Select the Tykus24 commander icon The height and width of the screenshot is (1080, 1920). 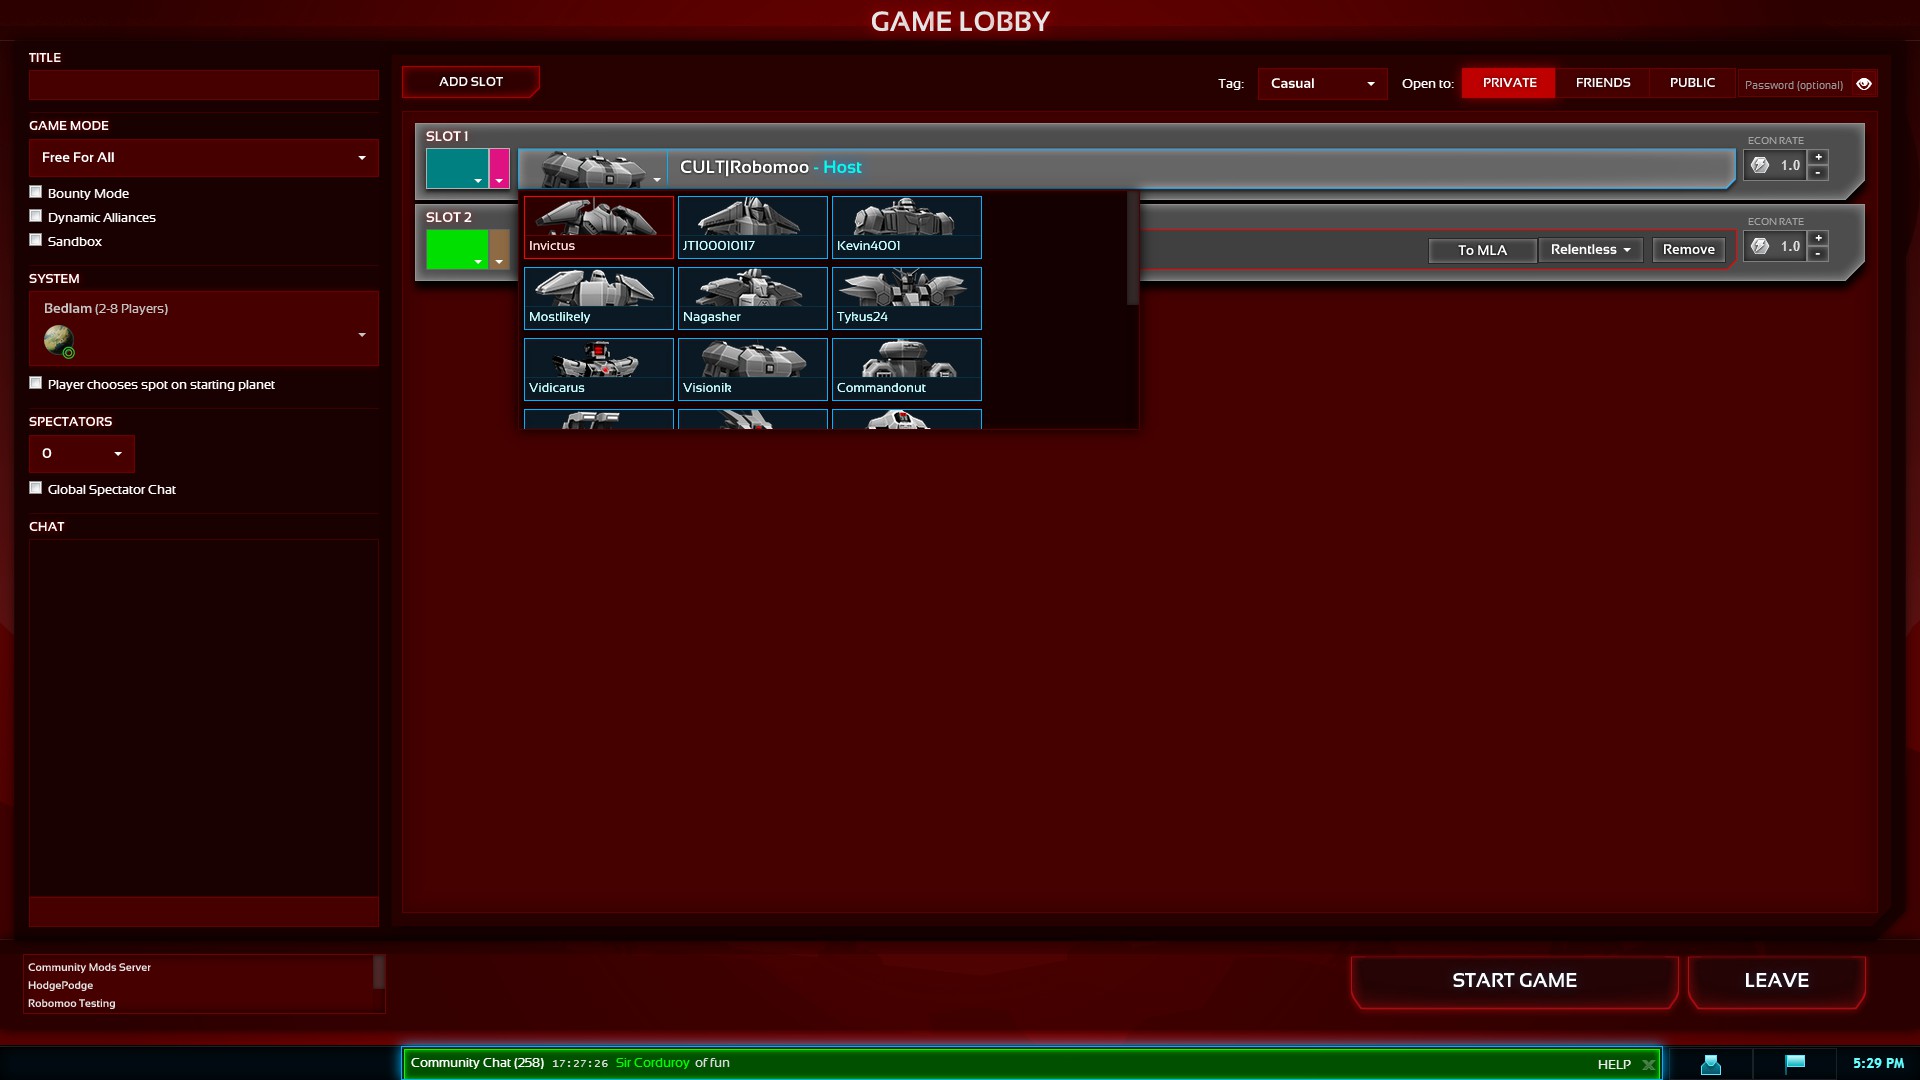906,297
